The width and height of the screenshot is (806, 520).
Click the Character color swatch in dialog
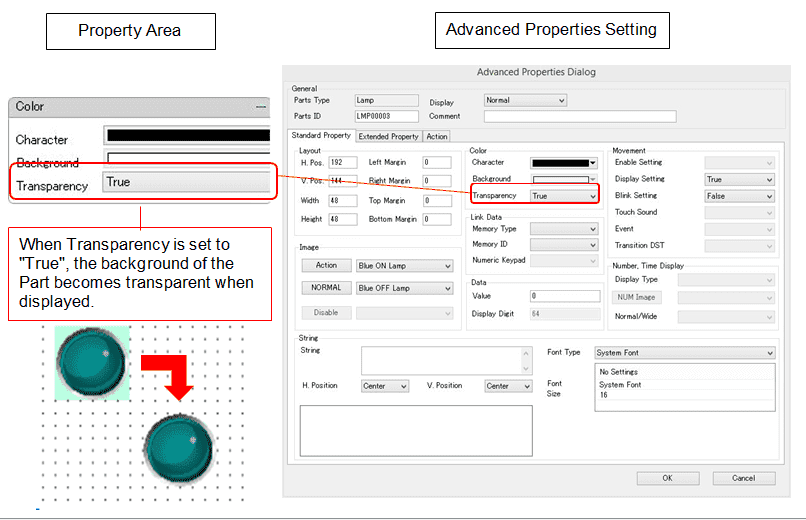pyautogui.click(x=563, y=162)
